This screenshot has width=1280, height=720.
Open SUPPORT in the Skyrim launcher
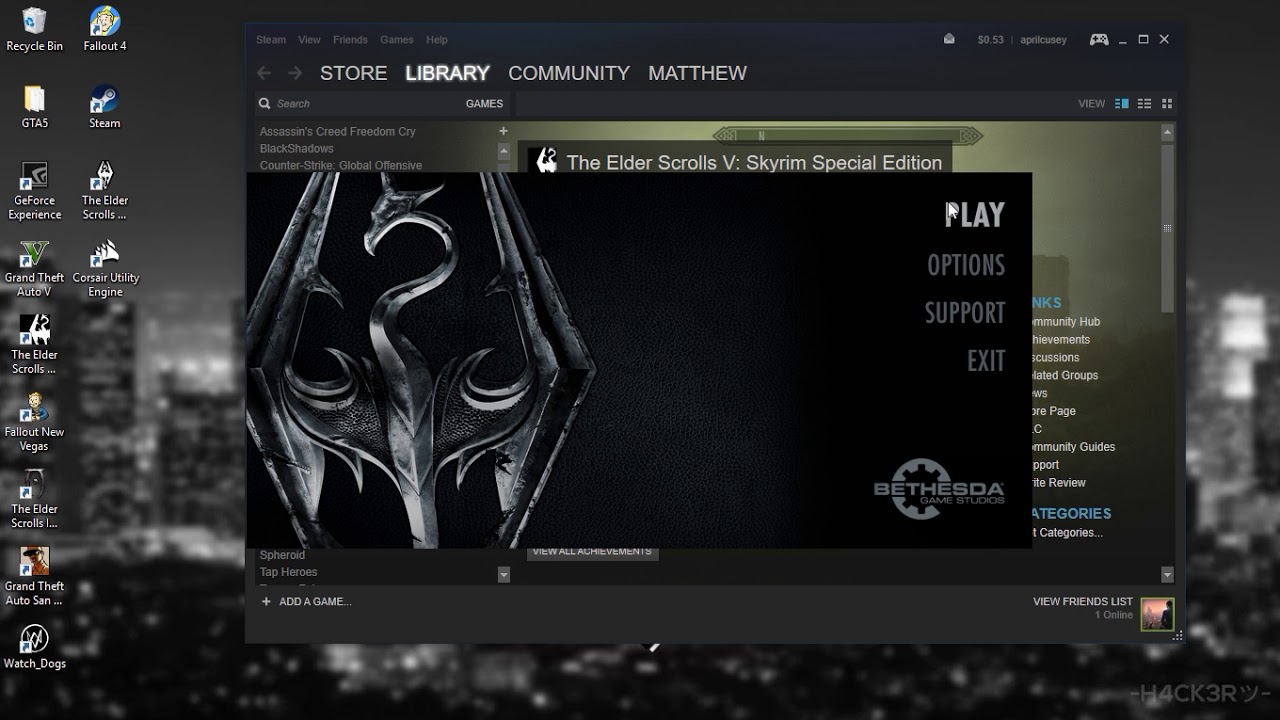click(965, 313)
